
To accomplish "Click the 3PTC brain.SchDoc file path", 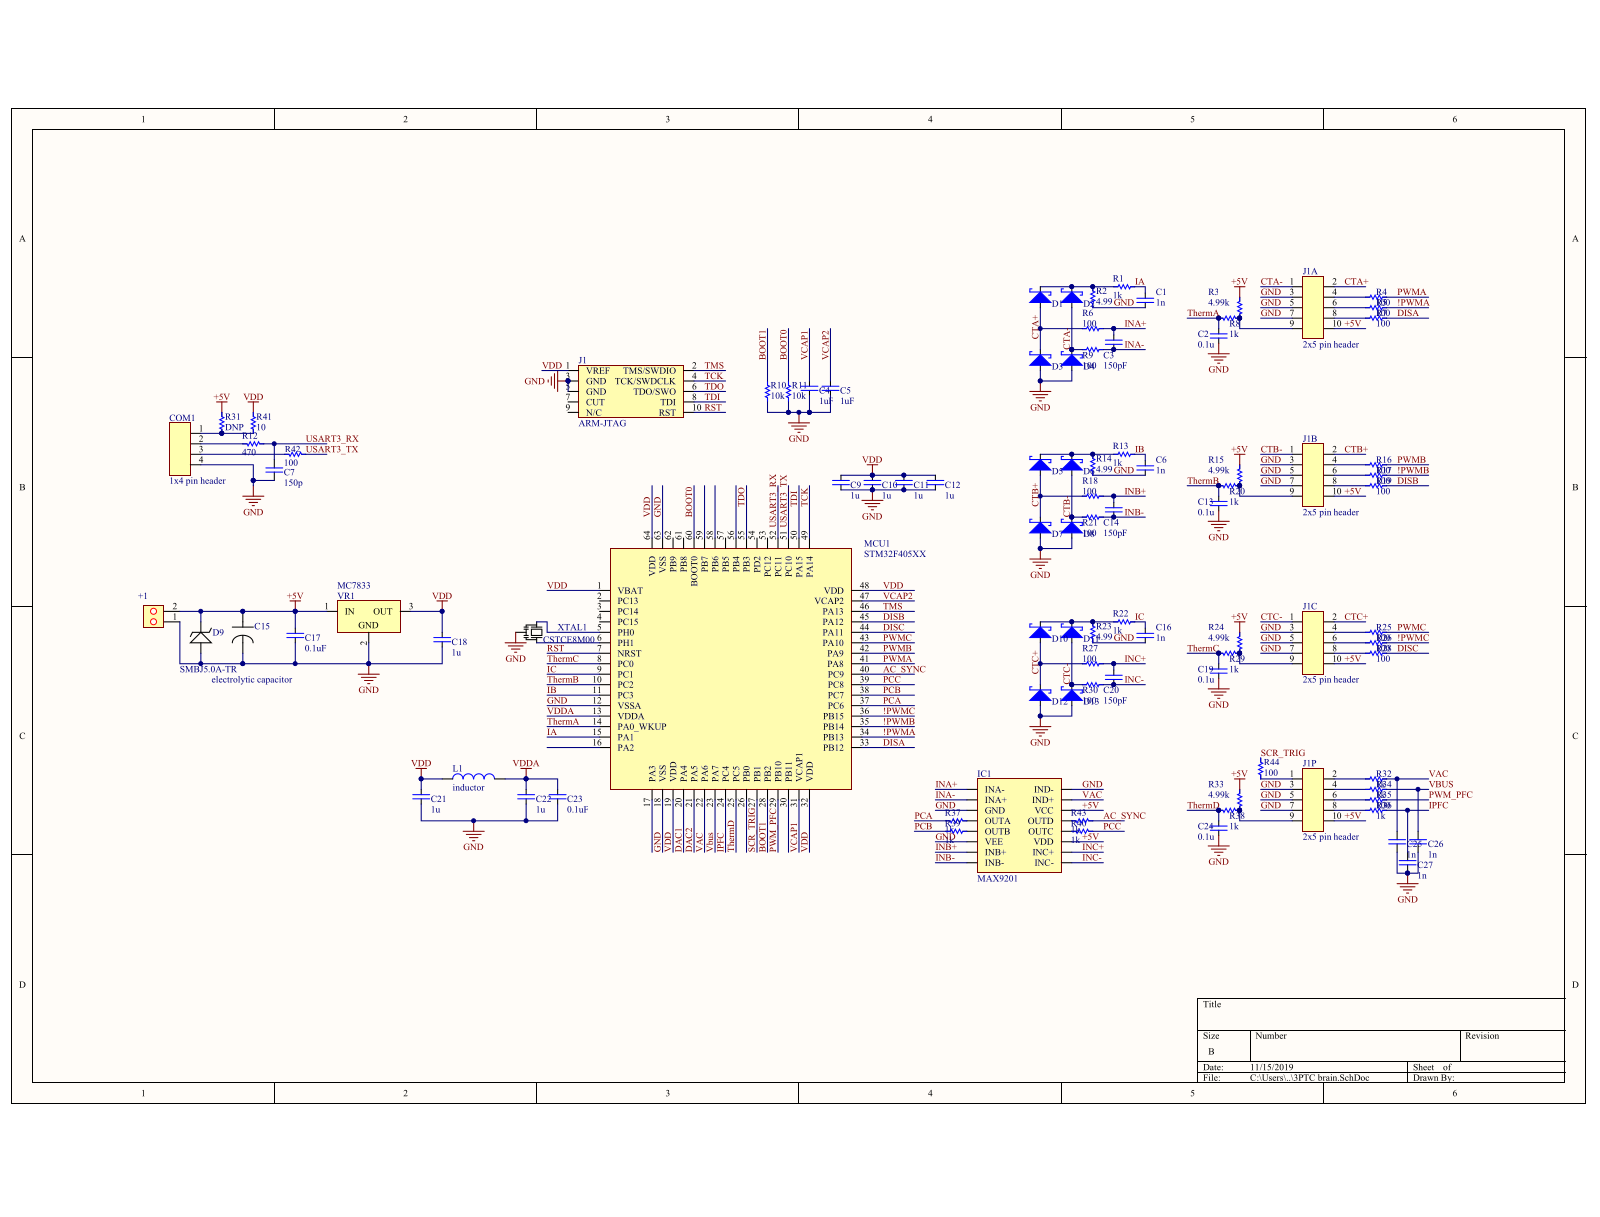I will pos(1310,1078).
